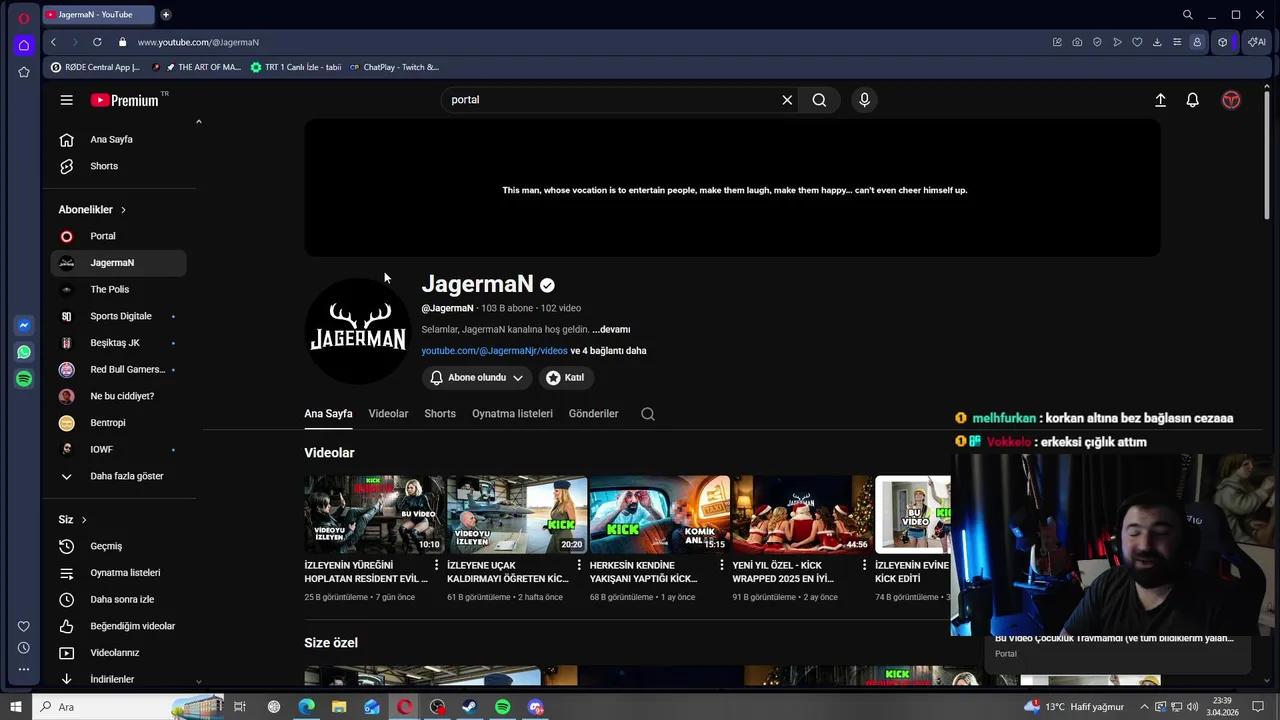Open İndirilenler in sidebar

tap(118, 679)
